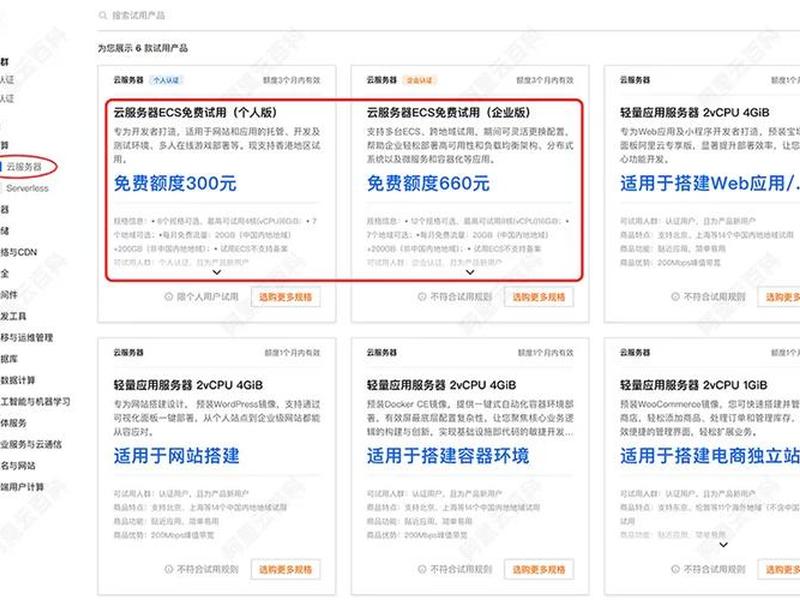Click info icon beside 限个人用户试用

(x=168, y=296)
